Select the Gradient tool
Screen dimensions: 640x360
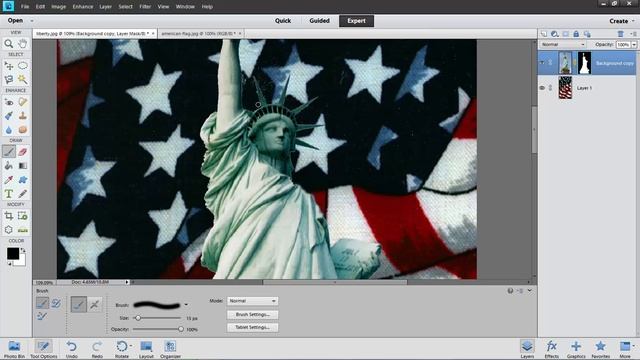[23, 166]
